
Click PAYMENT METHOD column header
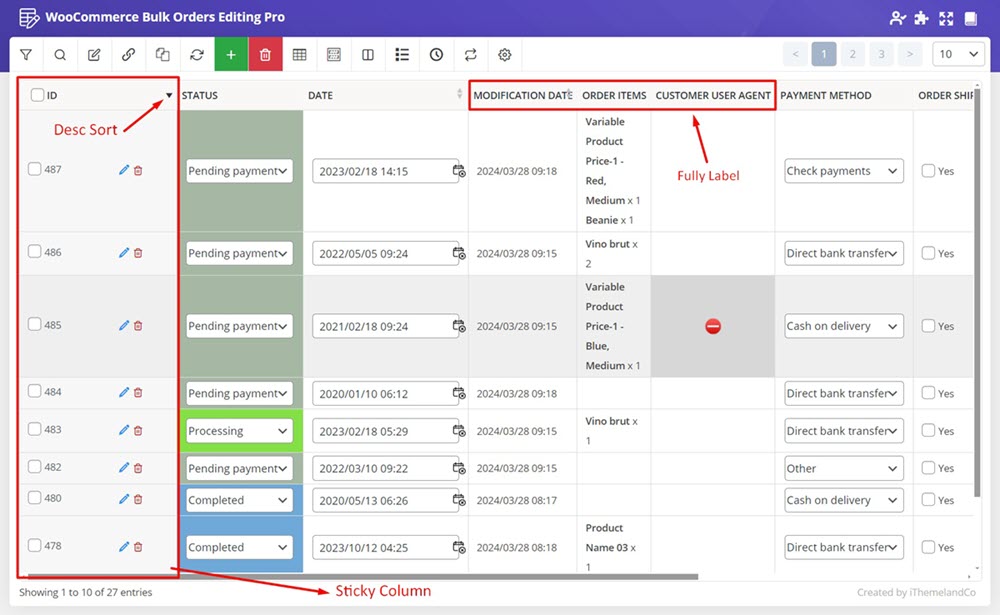tap(825, 95)
